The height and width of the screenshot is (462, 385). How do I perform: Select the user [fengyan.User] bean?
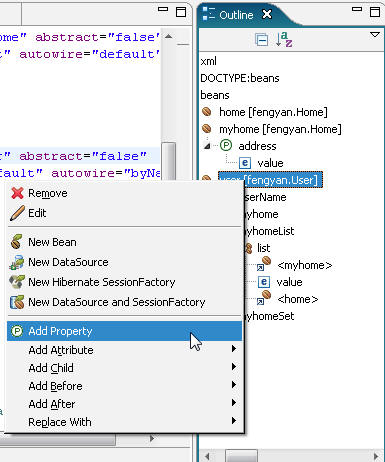click(x=270, y=180)
